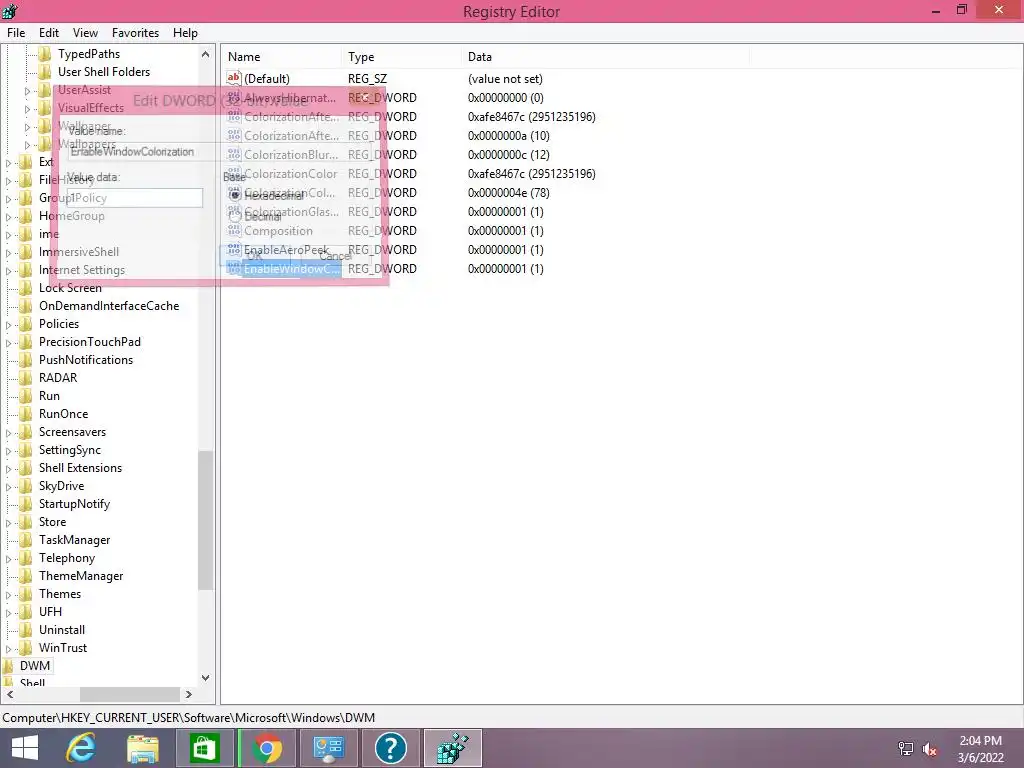Viewport: 1024px width, 768px height.
Task: Expand the Screensavers key
Action: click(x=8, y=432)
